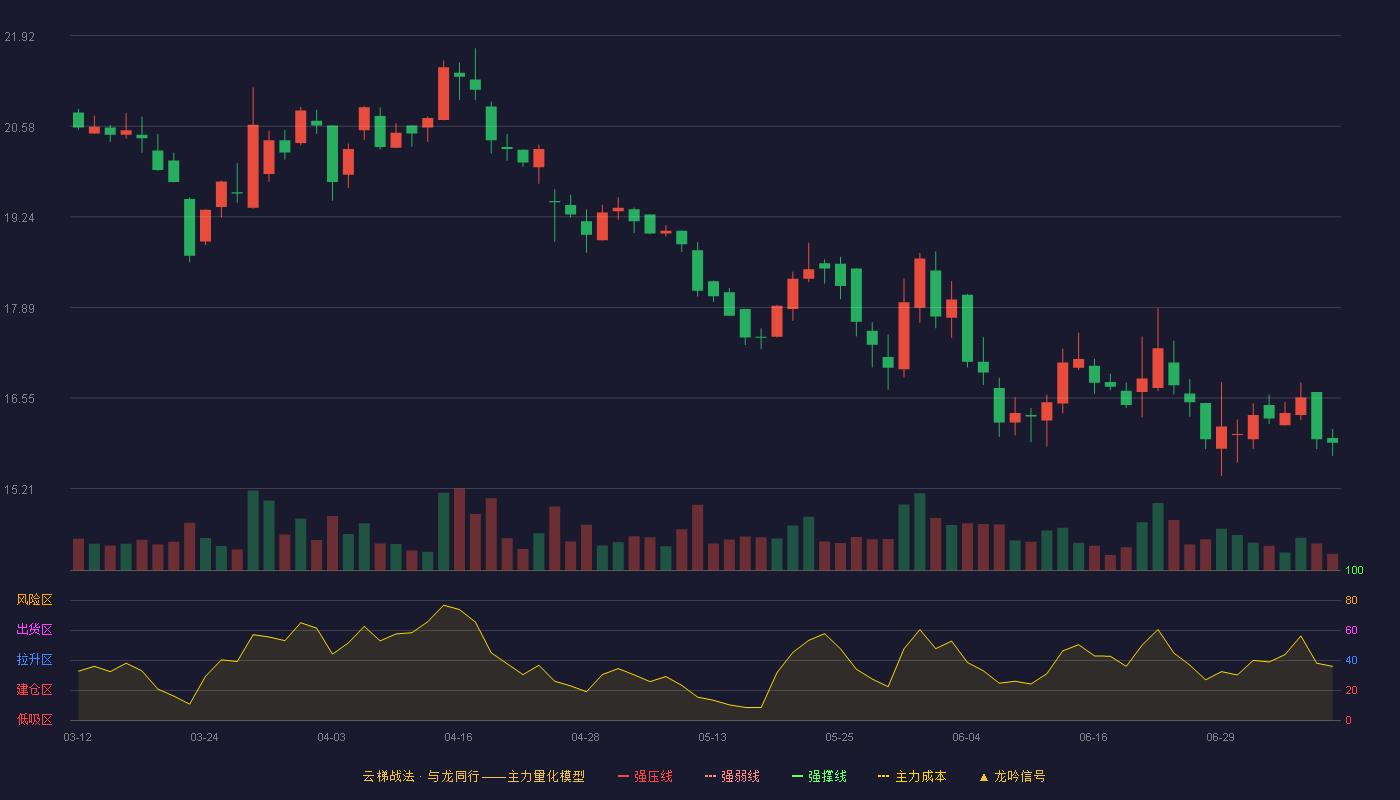Click the 拉升区 zone label
The width and height of the screenshot is (1400, 800).
pyautogui.click(x=34, y=660)
